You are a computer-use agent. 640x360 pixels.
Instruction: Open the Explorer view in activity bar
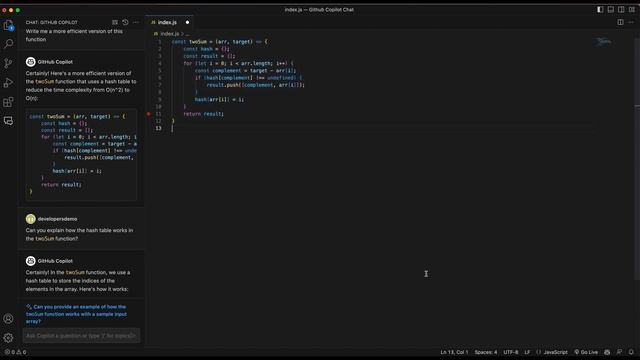(x=8, y=25)
